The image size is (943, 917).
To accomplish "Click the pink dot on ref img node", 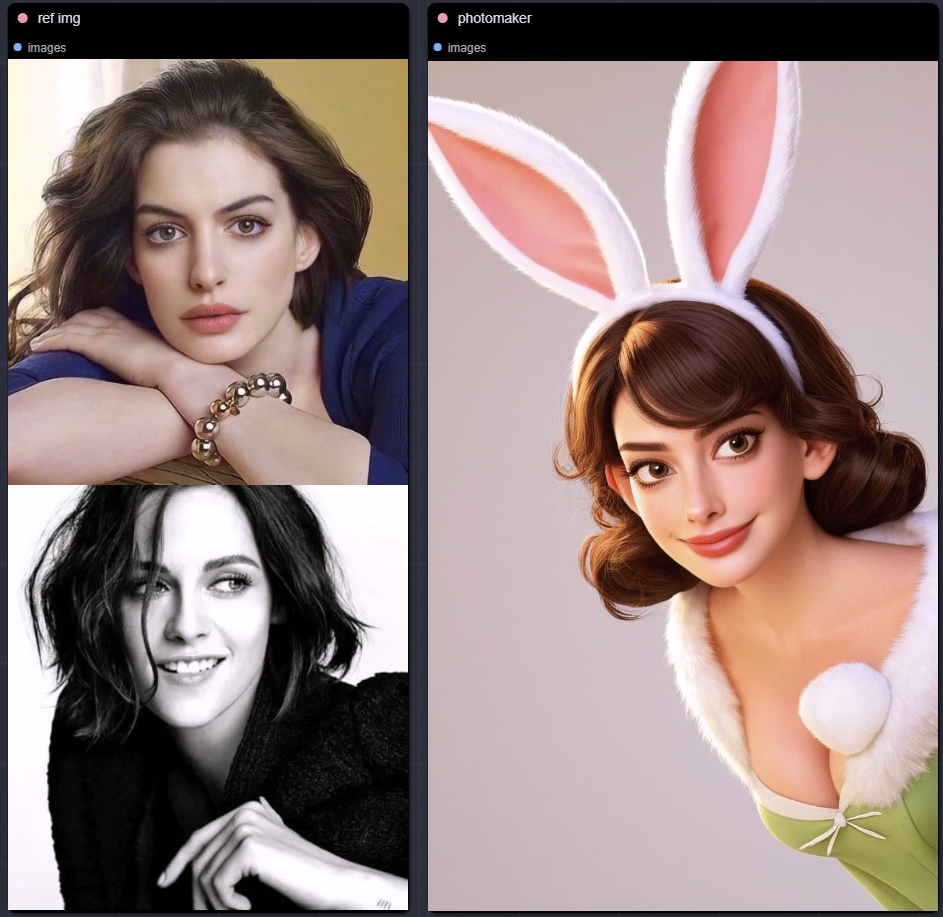I will pos(23,18).
